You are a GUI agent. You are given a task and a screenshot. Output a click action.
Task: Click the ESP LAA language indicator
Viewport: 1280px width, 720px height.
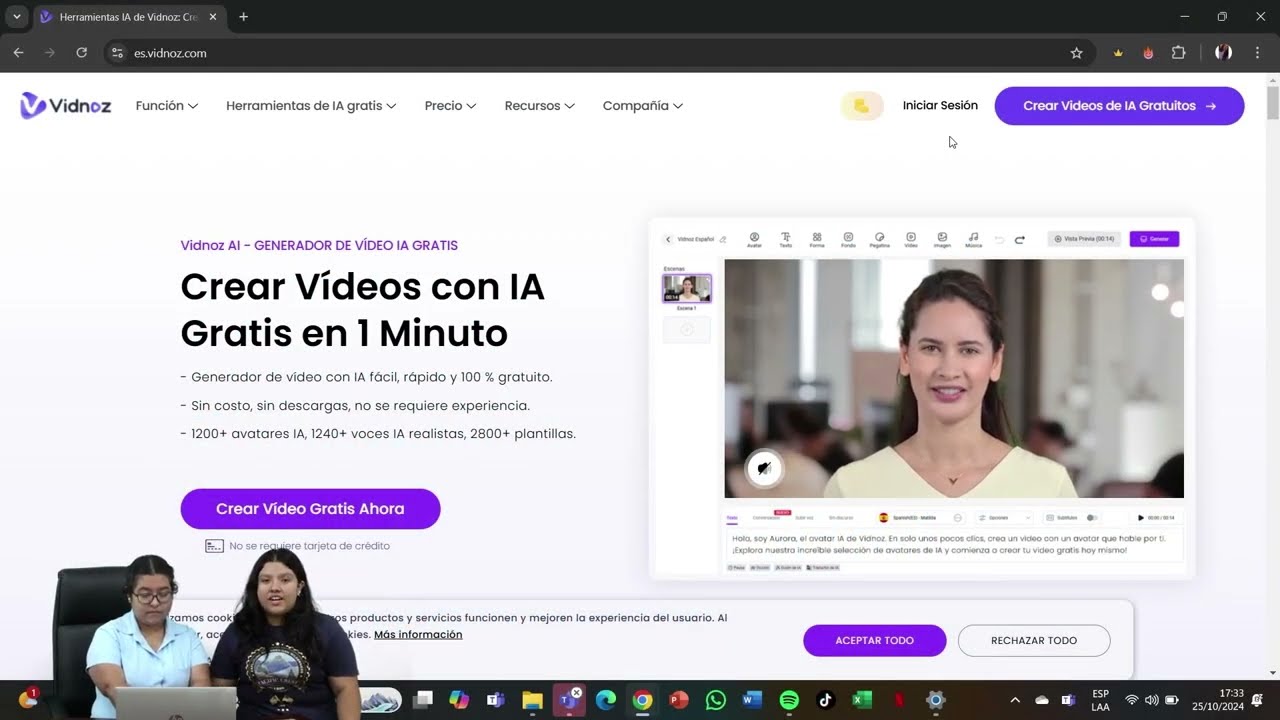pos(1100,700)
